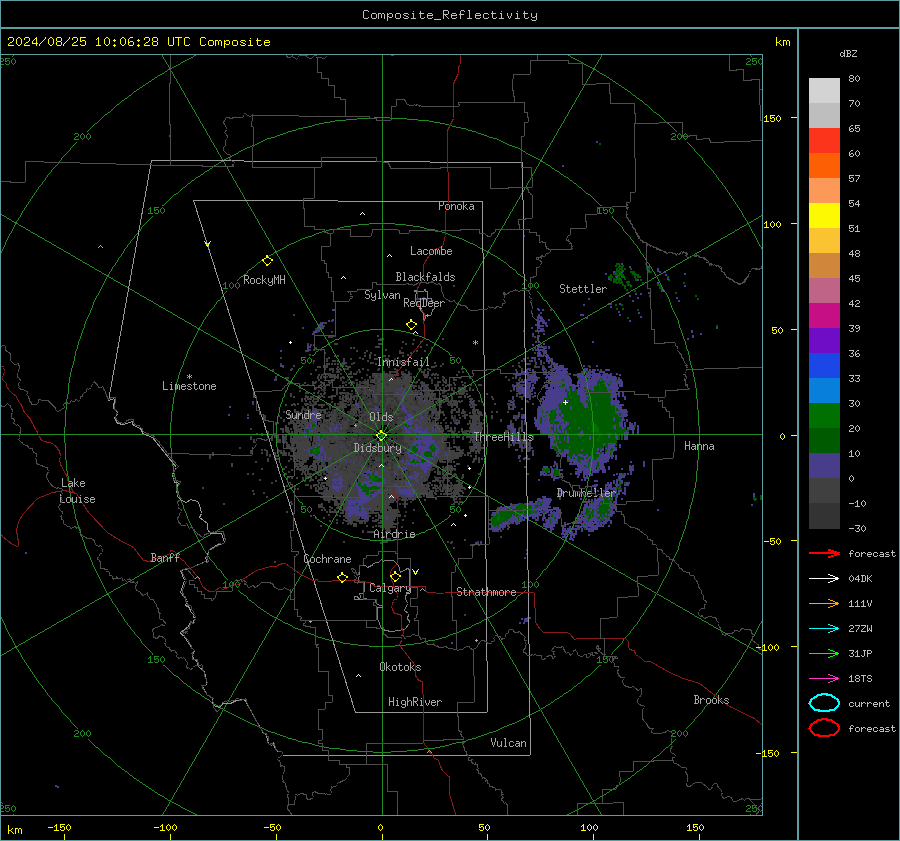The width and height of the screenshot is (900, 841).
Task: Click the asterisk marker above Limestone
Action: coord(189,377)
